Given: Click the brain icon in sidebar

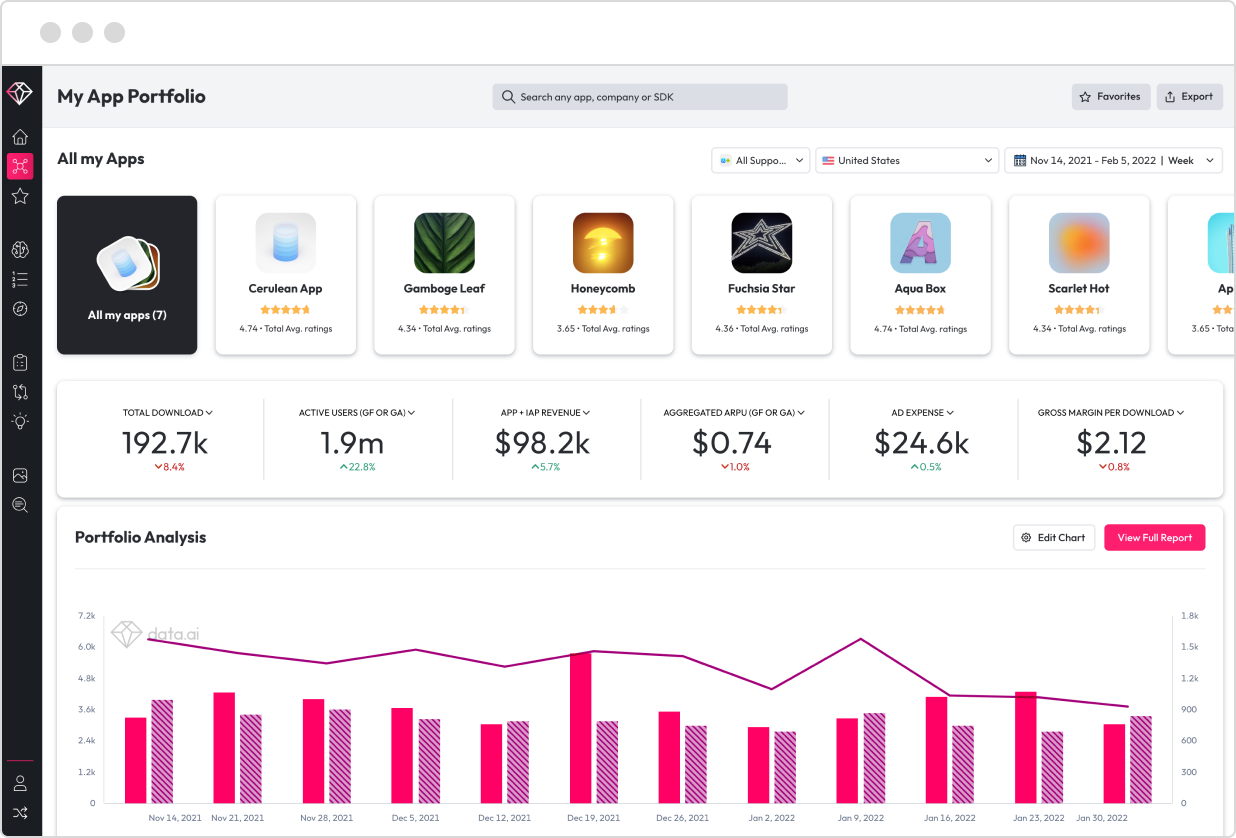Looking at the screenshot, I should coord(20,249).
